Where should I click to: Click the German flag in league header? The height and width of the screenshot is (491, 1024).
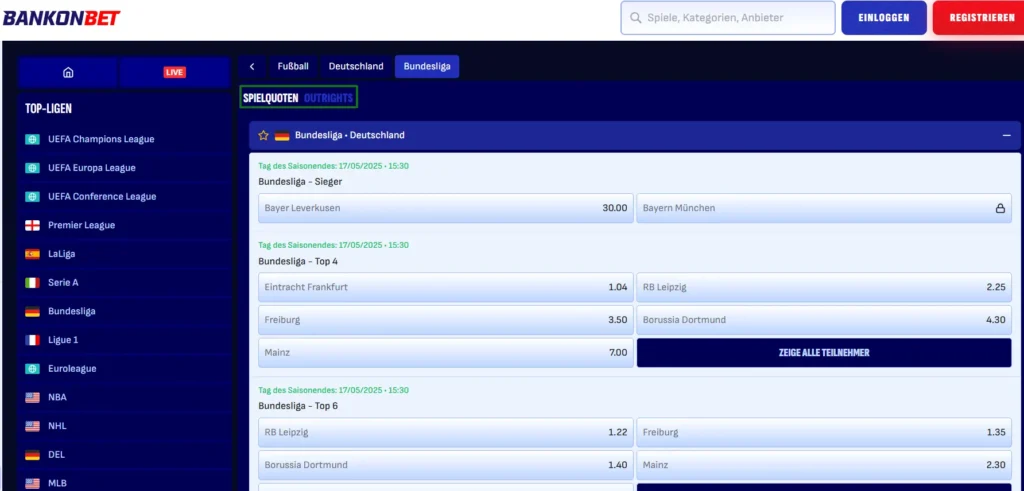pyautogui.click(x=282, y=136)
